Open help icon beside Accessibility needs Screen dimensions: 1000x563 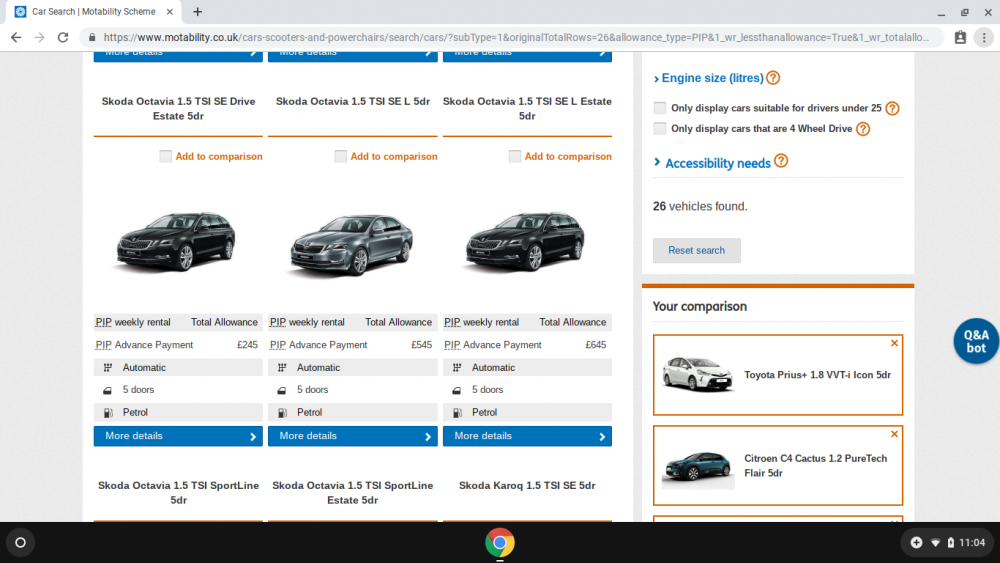(x=781, y=161)
